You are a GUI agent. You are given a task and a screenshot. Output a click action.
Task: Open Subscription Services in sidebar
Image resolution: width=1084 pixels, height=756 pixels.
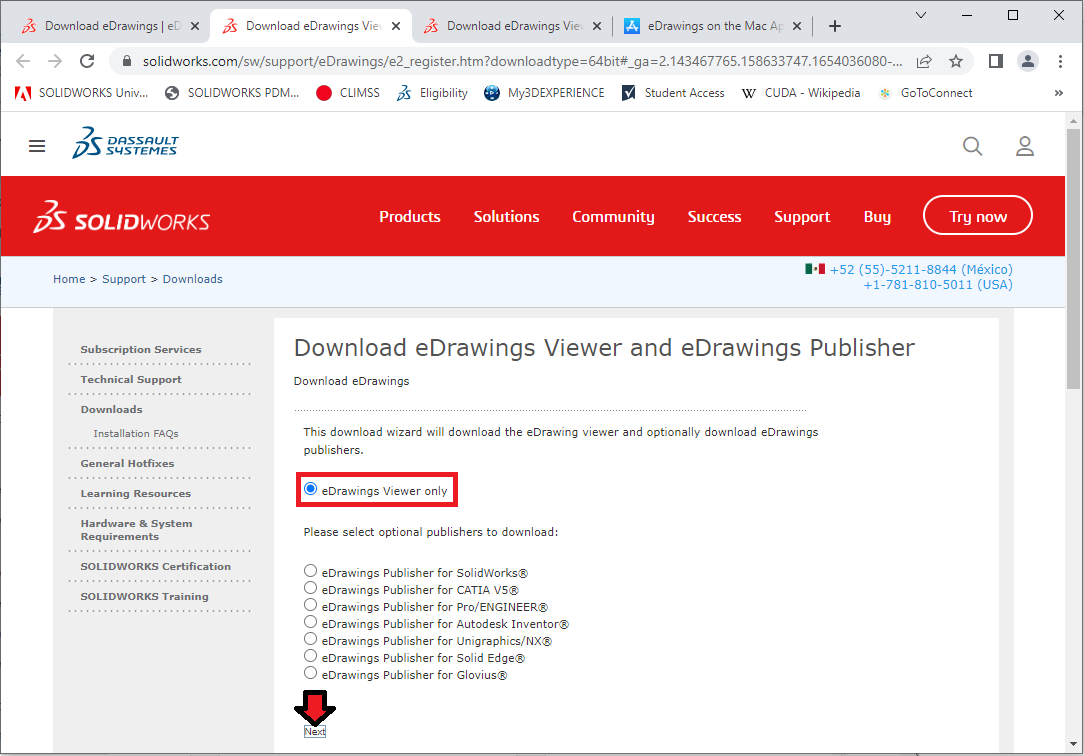point(141,350)
